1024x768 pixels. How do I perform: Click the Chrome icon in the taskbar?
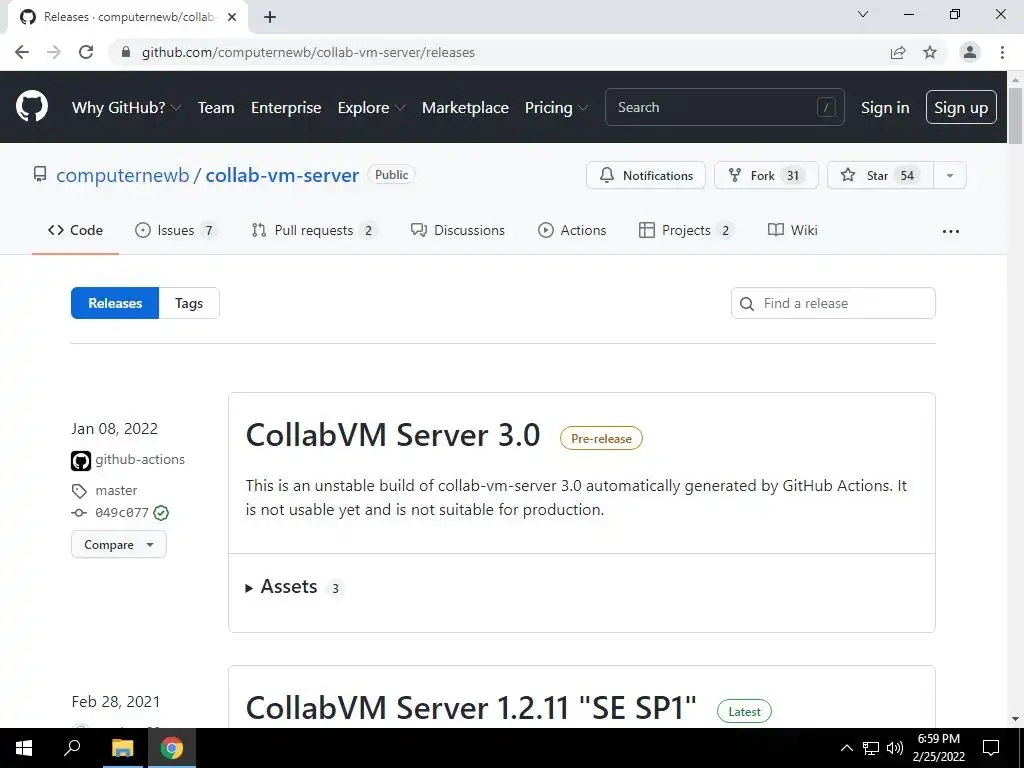click(x=172, y=748)
